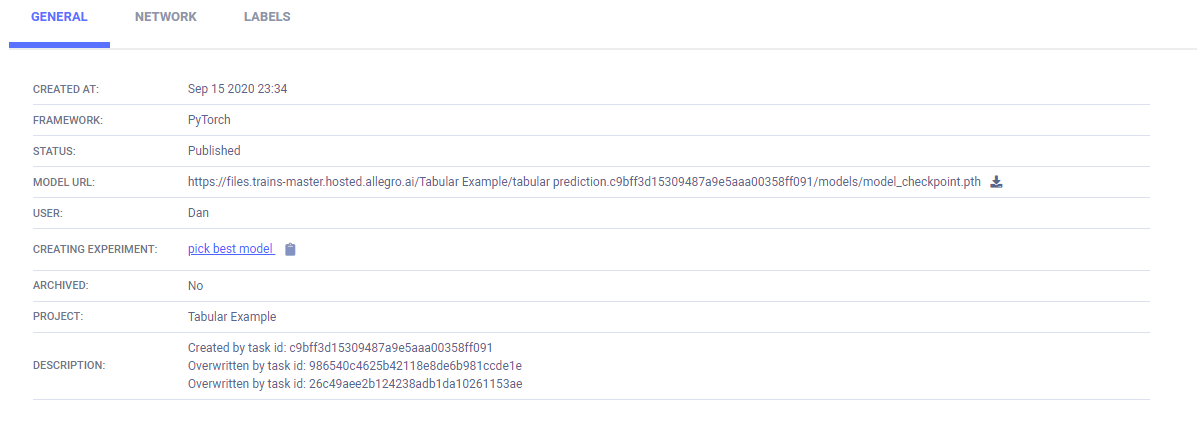Open the LABELS tab
The width and height of the screenshot is (1197, 435).
click(267, 17)
